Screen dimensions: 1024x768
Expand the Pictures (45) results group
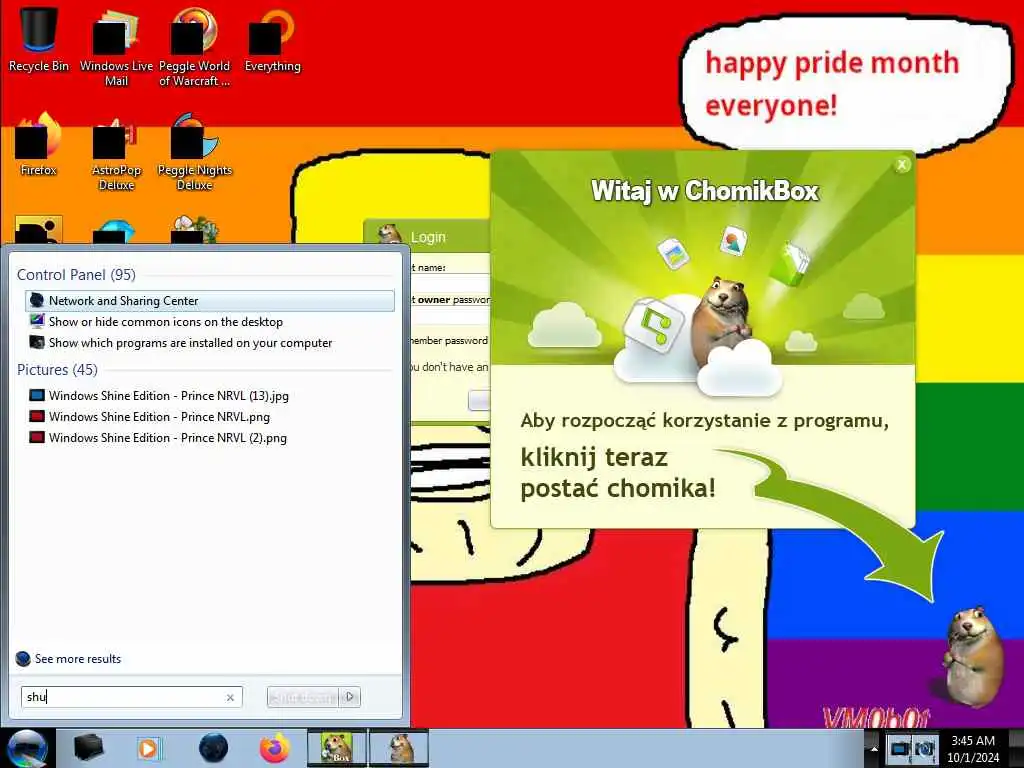[57, 369]
